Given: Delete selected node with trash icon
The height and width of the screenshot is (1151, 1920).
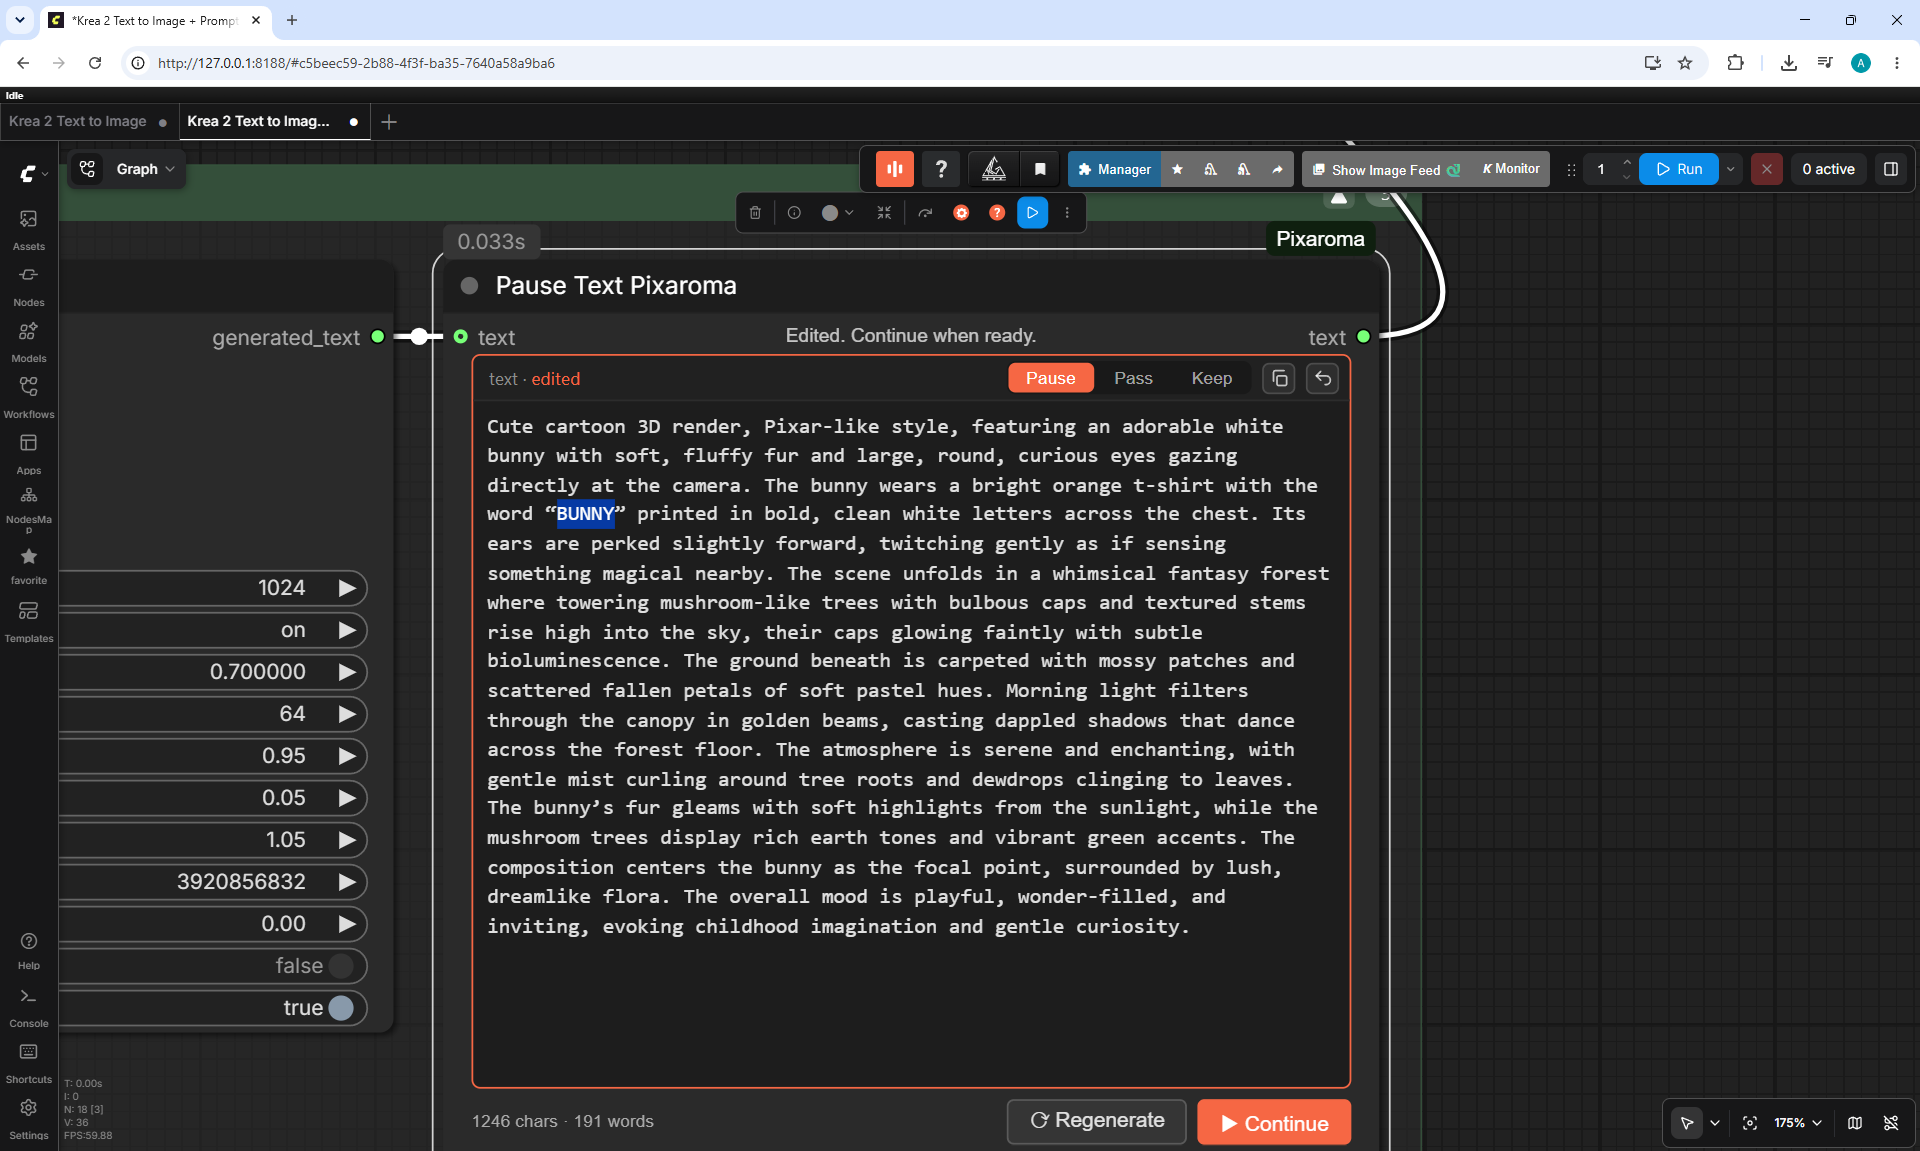Looking at the screenshot, I should [x=755, y=213].
